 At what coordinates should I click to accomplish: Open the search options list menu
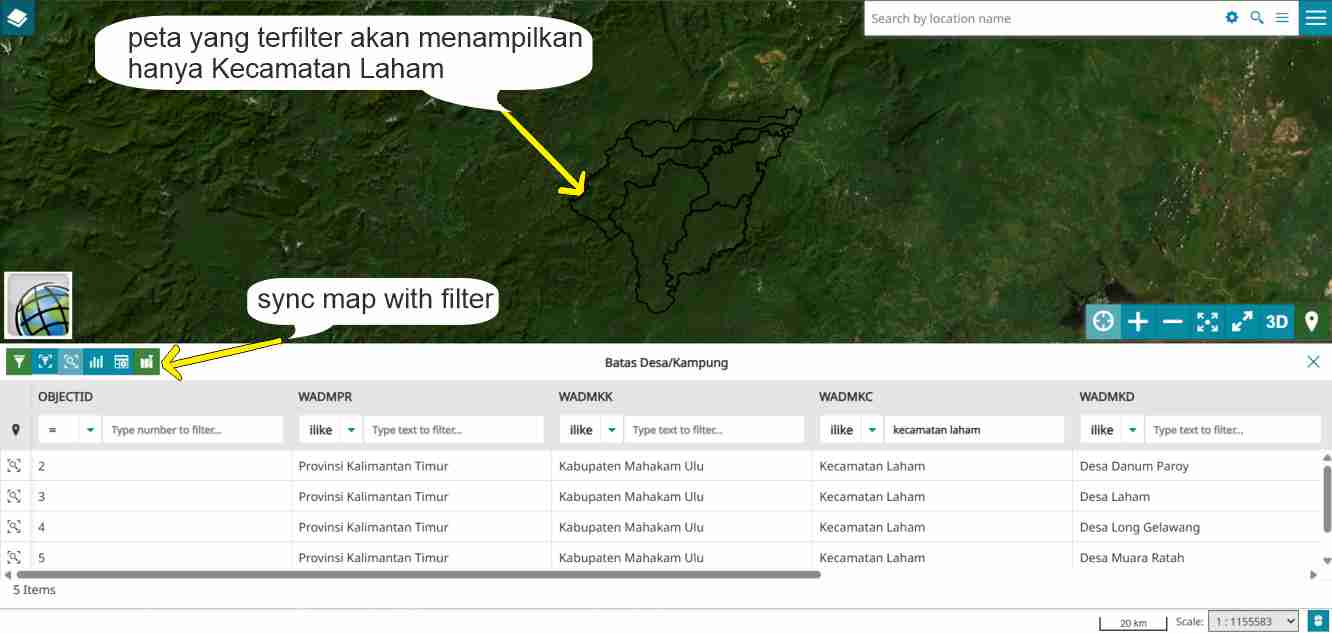[x=1282, y=18]
